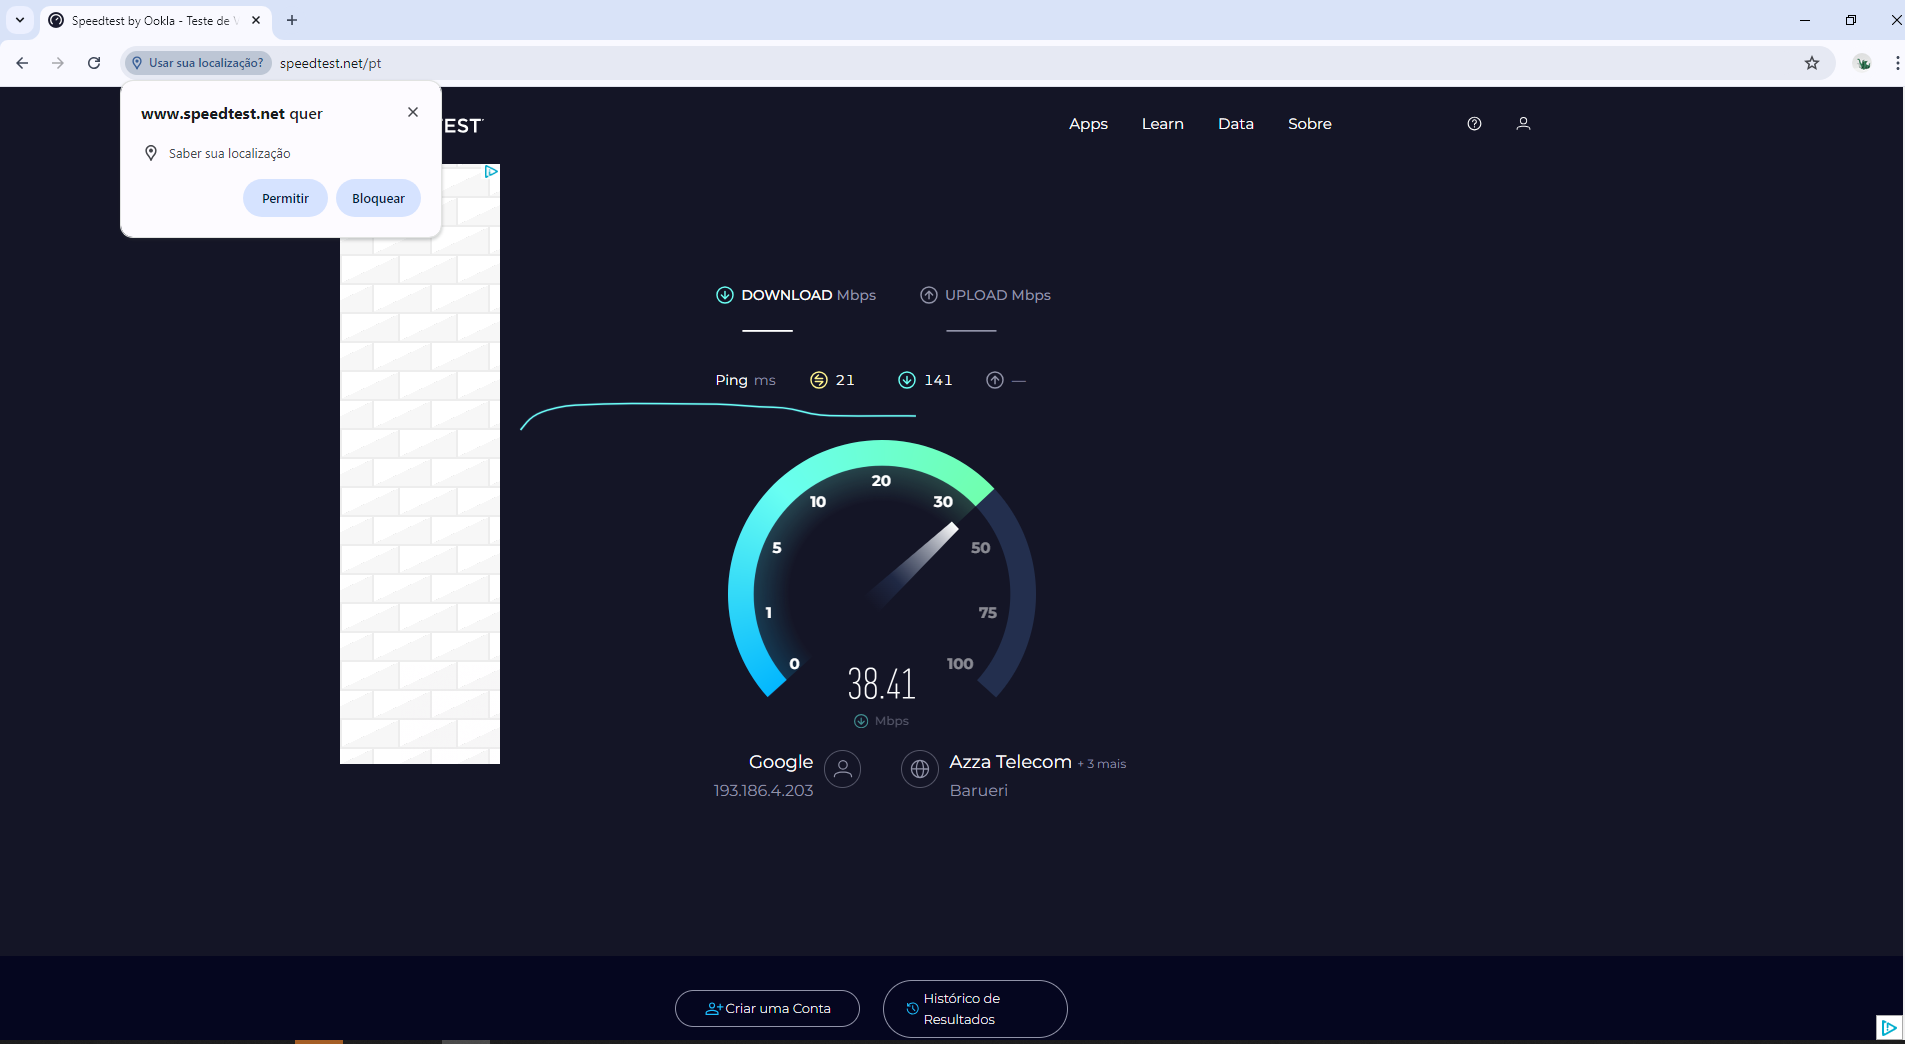The image size is (1905, 1044).
Task: Click the help question mark icon
Action: click(x=1474, y=124)
